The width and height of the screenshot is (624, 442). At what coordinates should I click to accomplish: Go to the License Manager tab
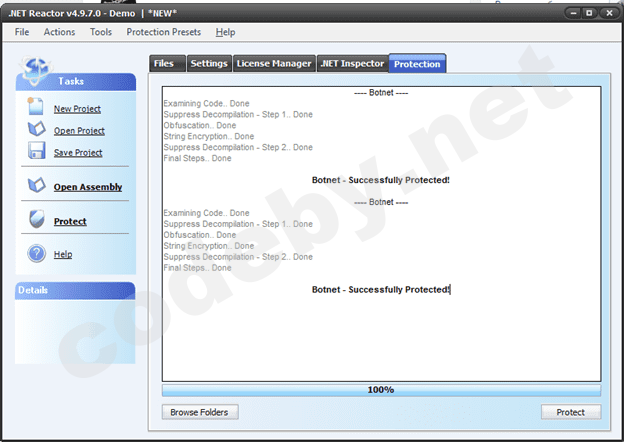click(x=273, y=63)
